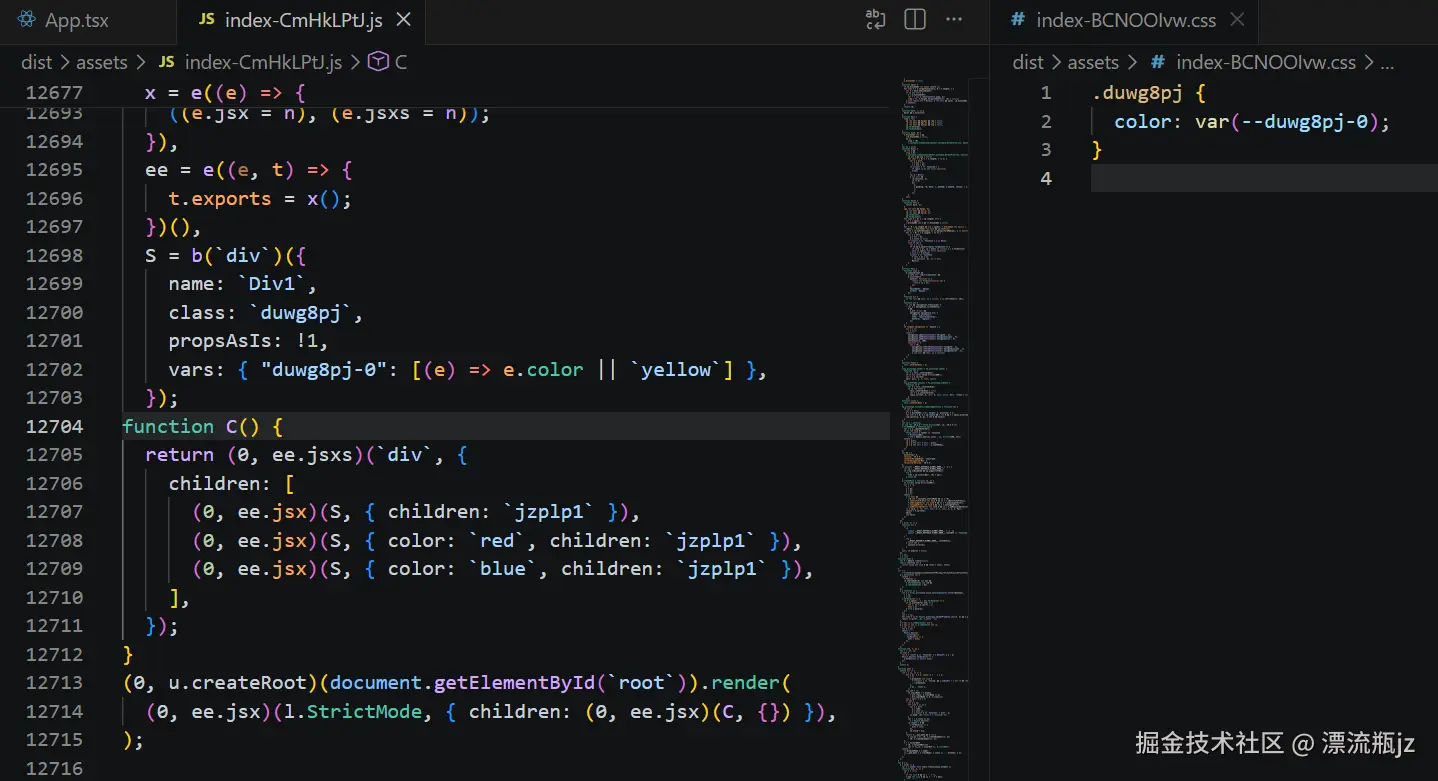Split the editor to the right
1438x781 pixels.
[x=914, y=20]
